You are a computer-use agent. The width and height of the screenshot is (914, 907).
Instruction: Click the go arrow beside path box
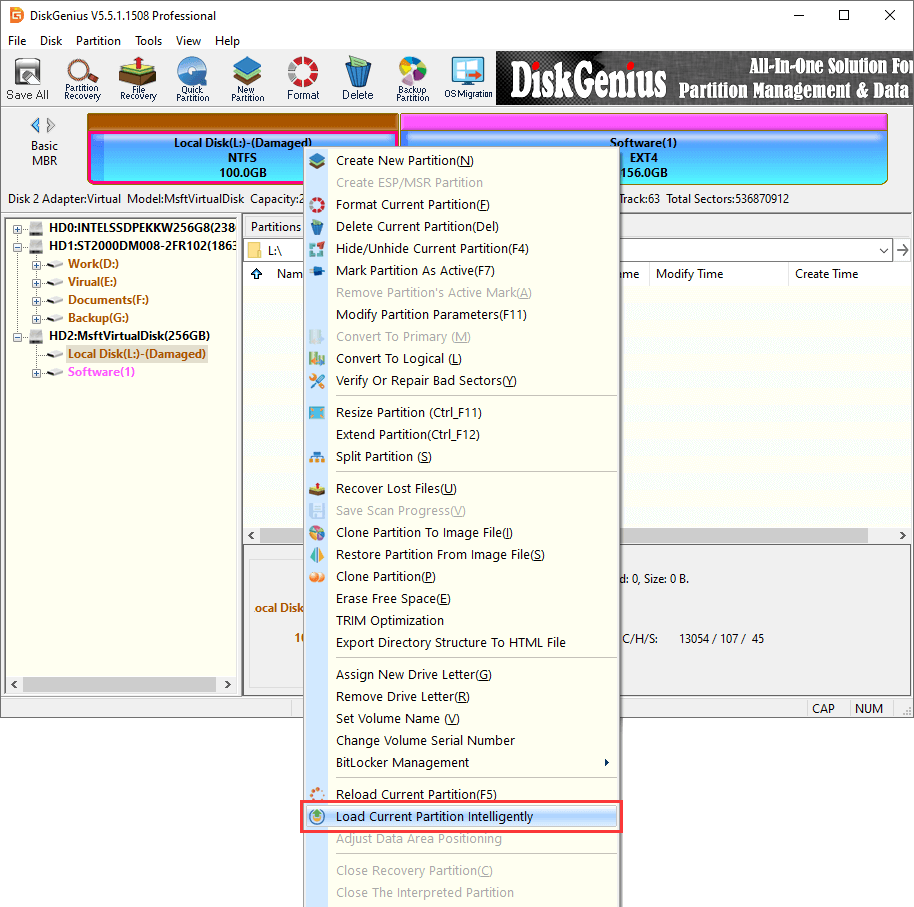point(902,250)
